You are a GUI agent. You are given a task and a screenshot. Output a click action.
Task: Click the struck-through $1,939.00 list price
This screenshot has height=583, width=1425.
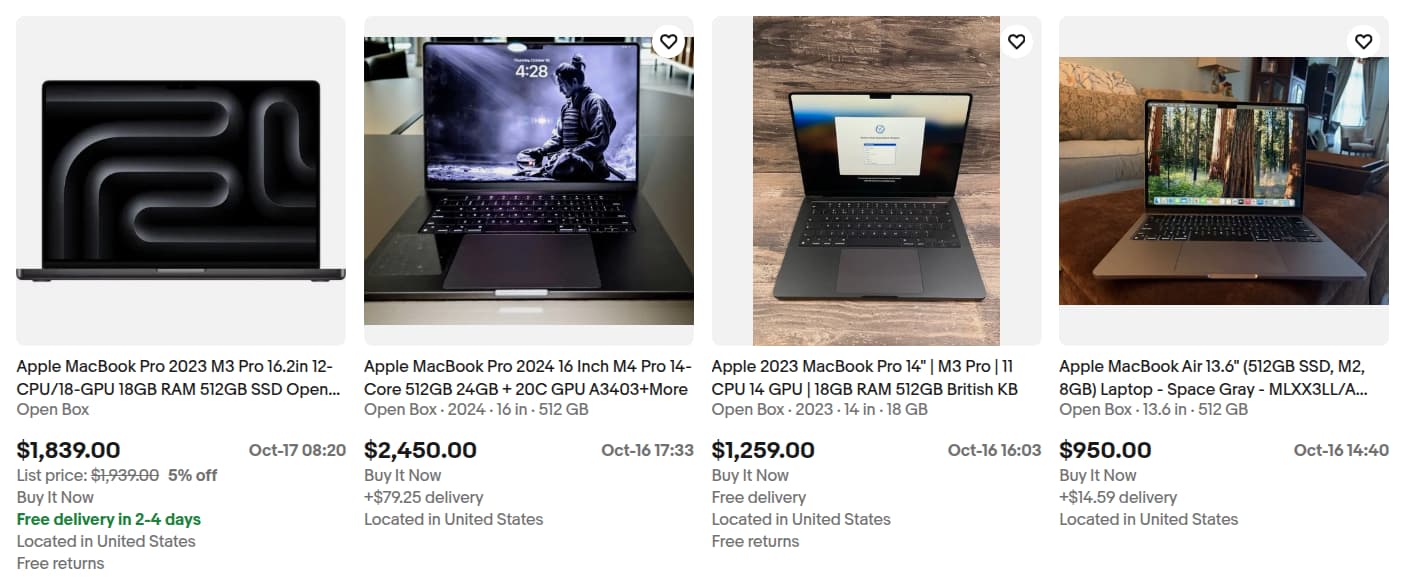tap(125, 475)
